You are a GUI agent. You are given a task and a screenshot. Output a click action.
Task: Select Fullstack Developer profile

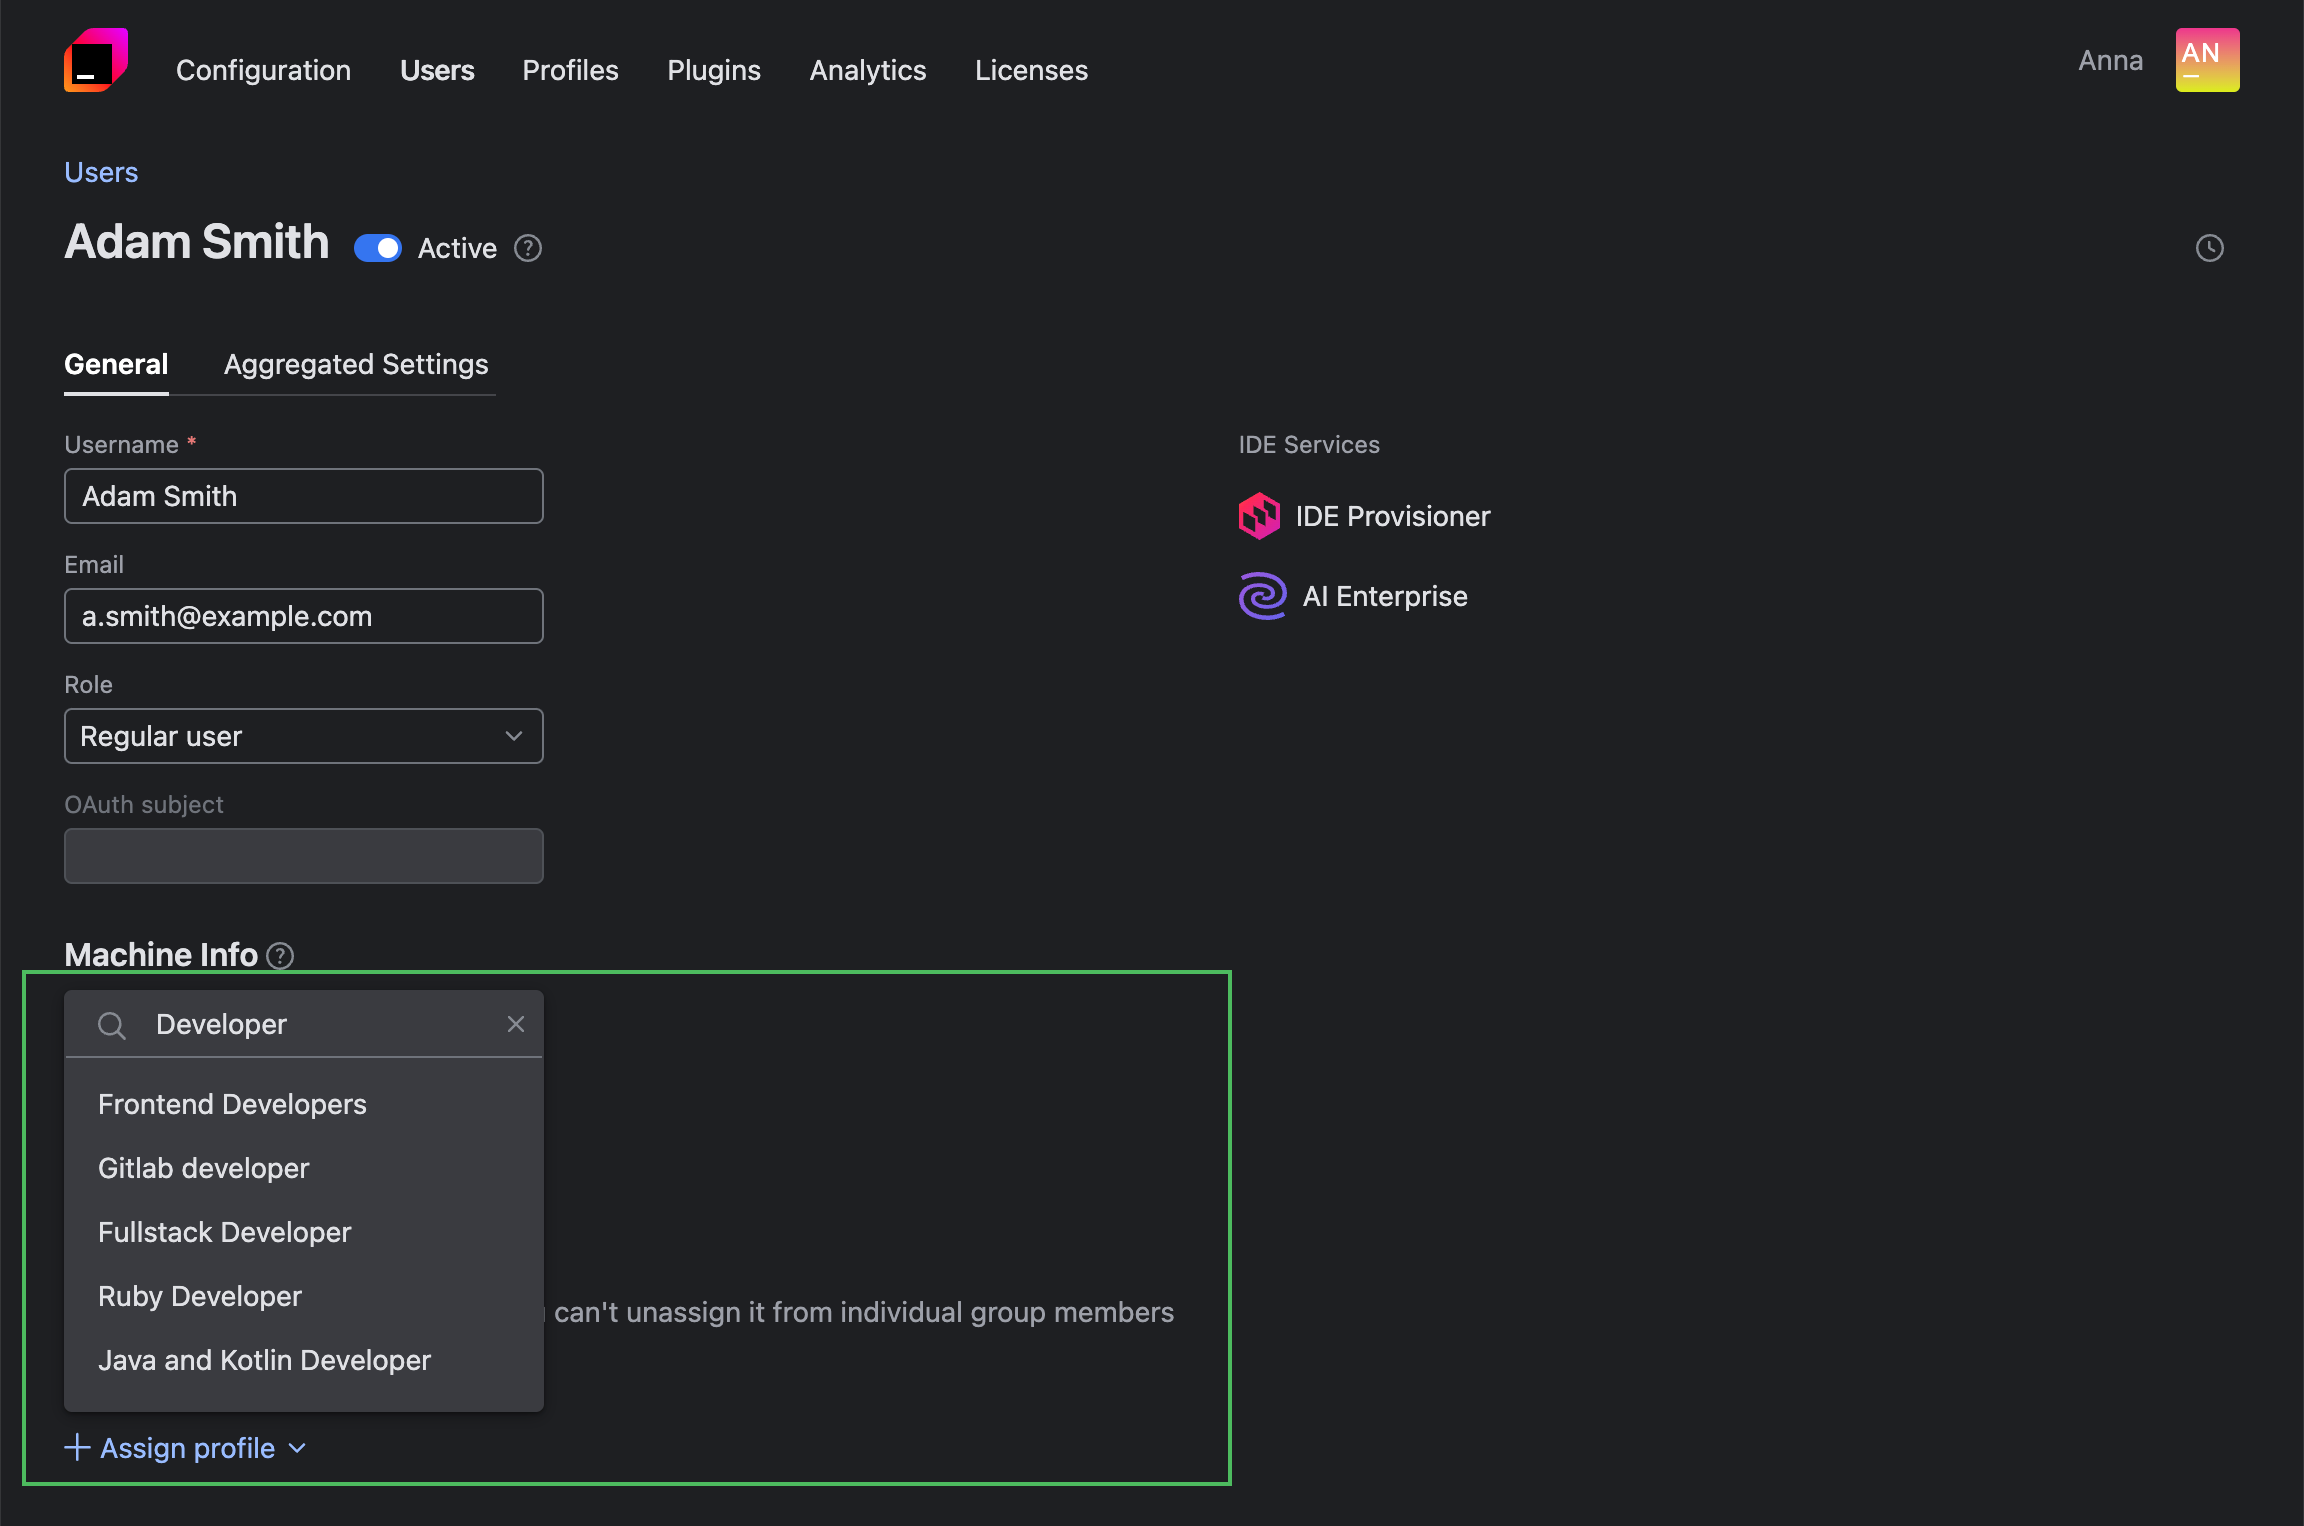[304, 1232]
